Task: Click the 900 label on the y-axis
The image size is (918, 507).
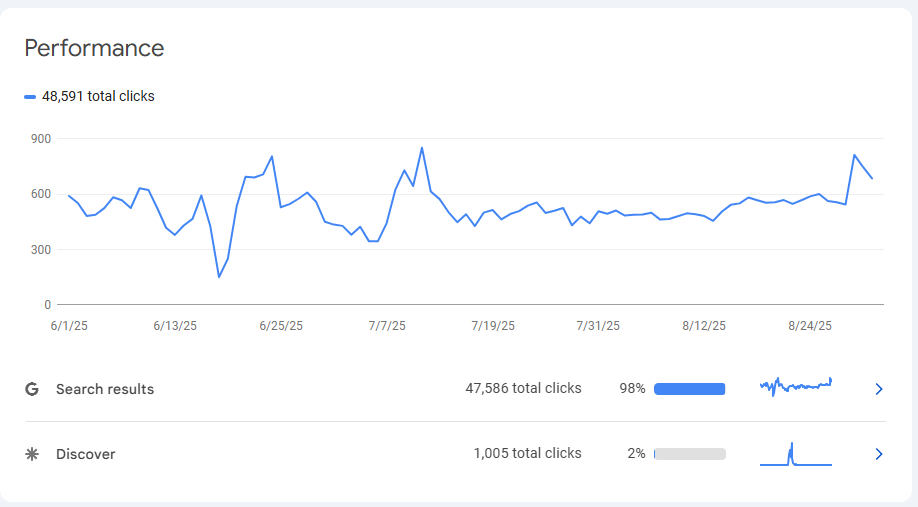Action: [x=40, y=139]
